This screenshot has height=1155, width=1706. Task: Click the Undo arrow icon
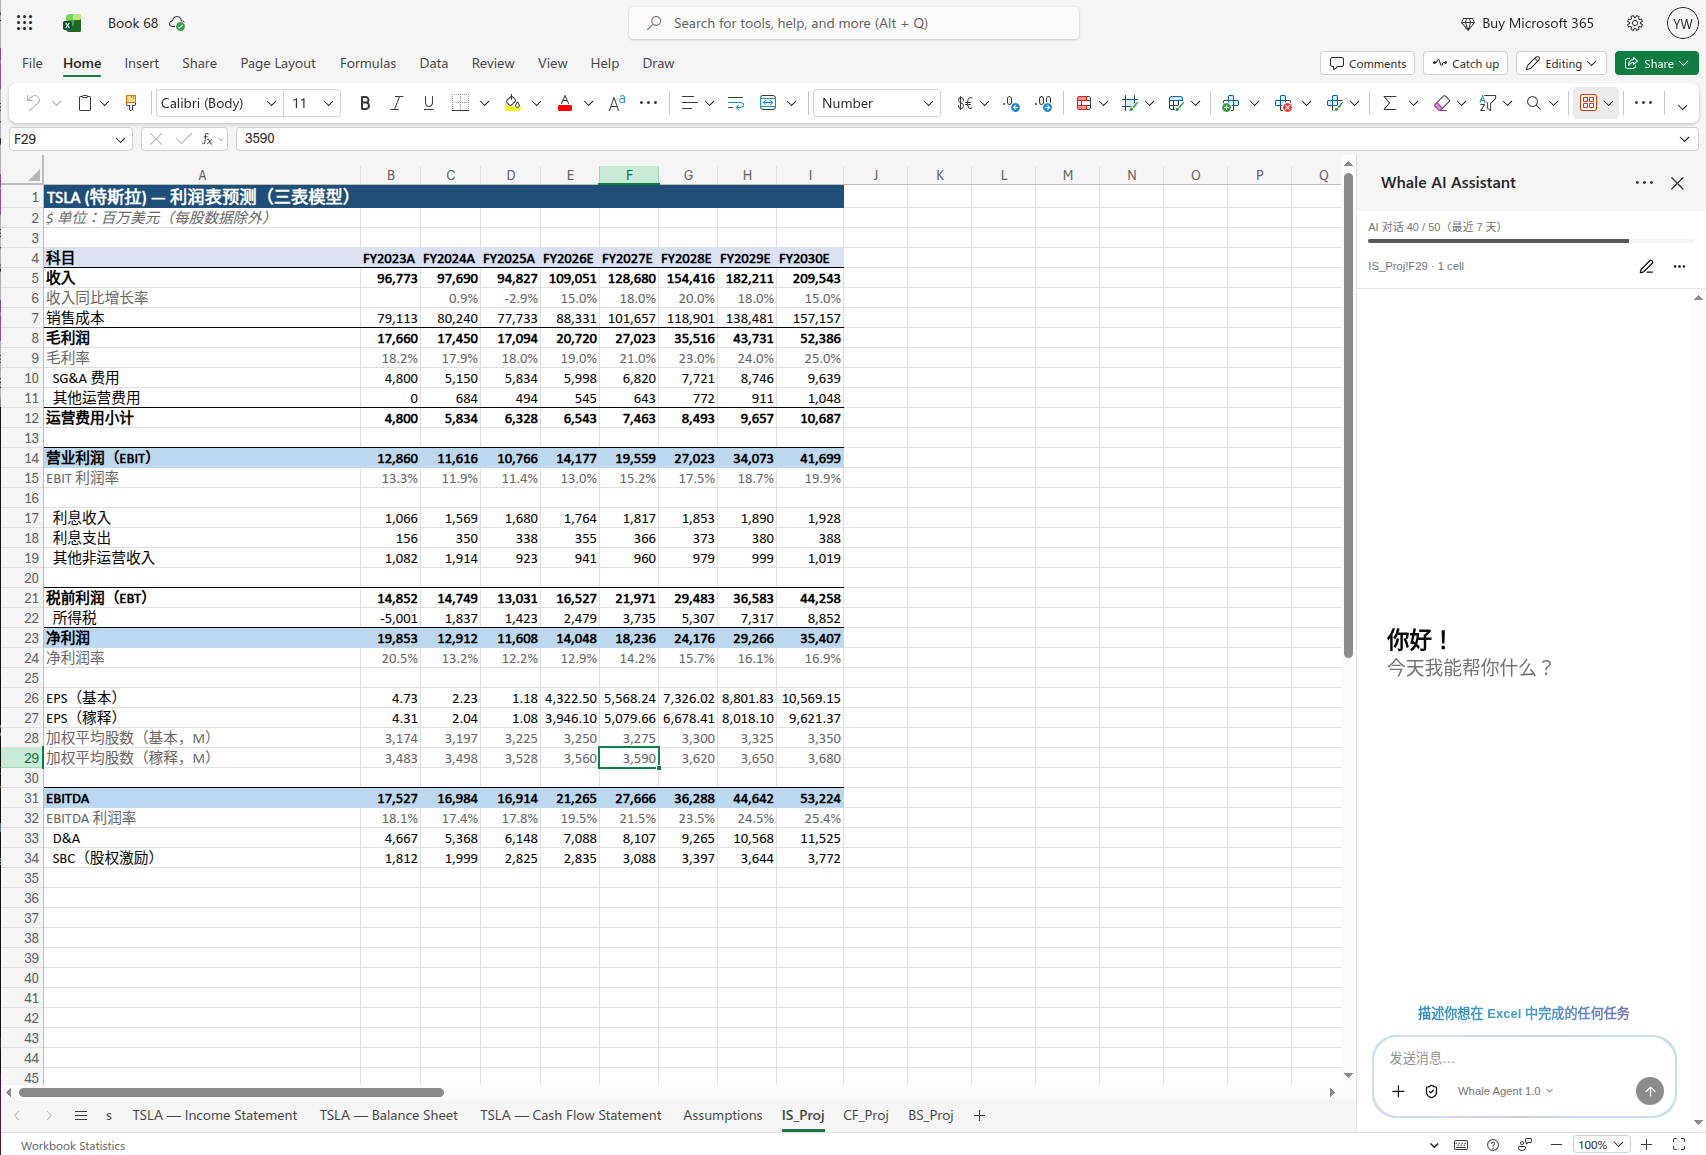click(x=33, y=103)
